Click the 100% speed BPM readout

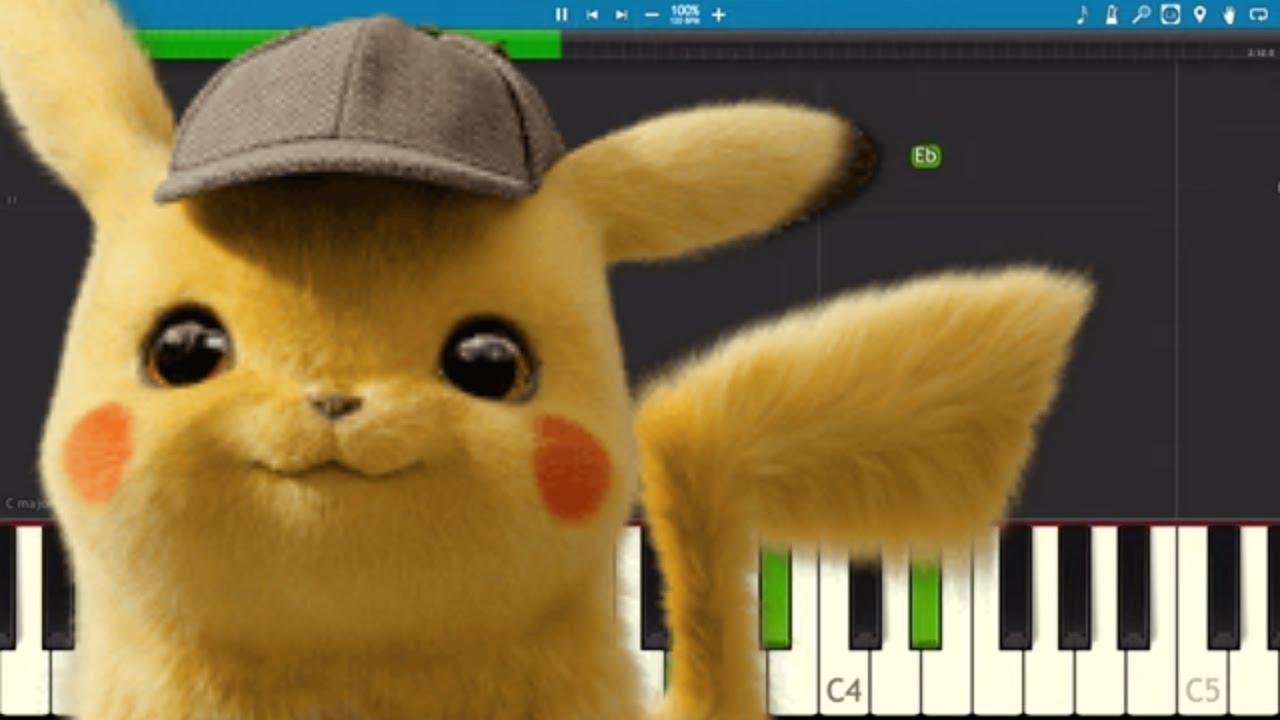click(x=685, y=14)
